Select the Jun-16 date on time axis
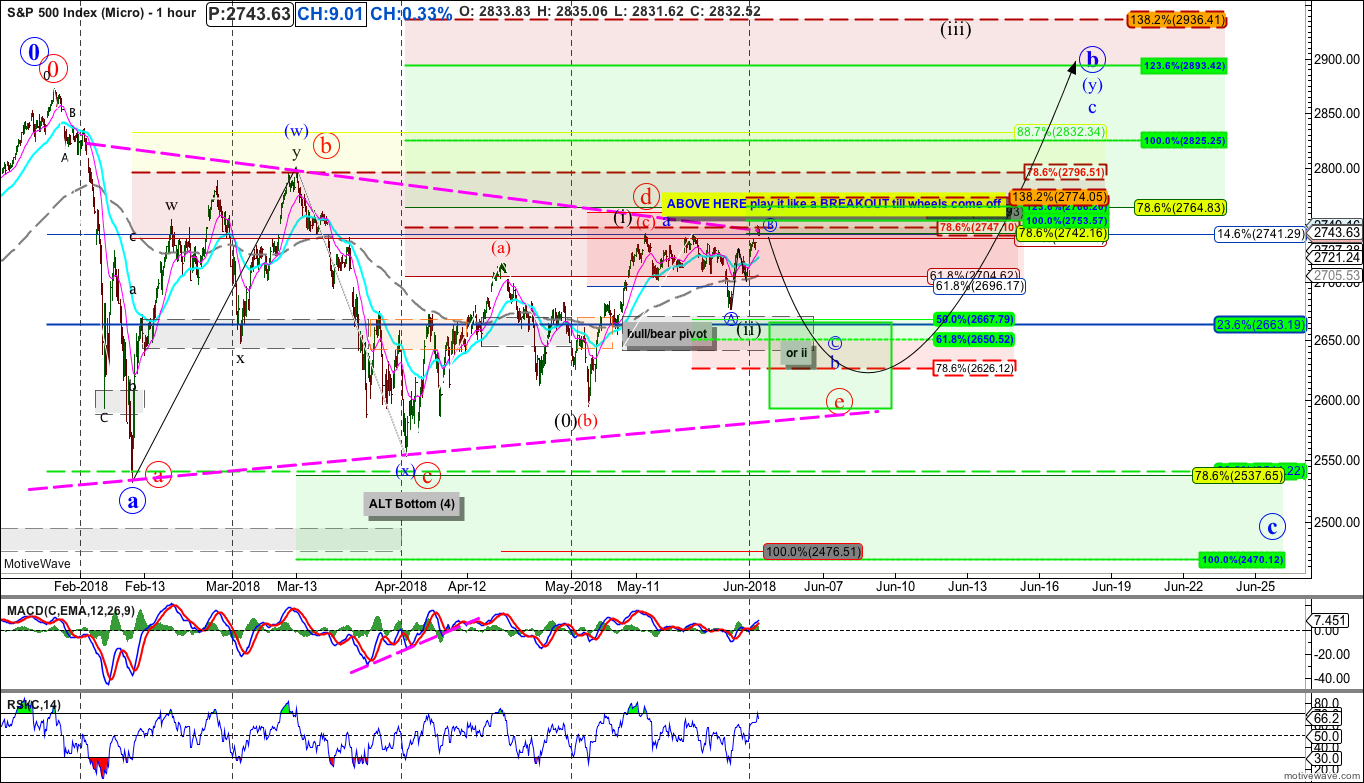The height and width of the screenshot is (783, 1364). [x=1039, y=586]
